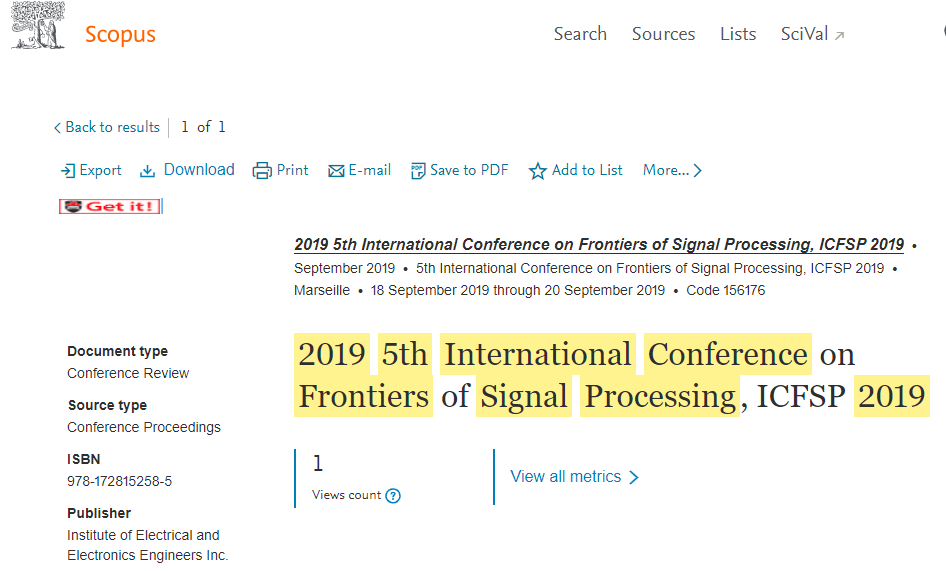Viewport: 946px width, 571px height.
Task: Click the Add to List star icon
Action: pyautogui.click(x=538, y=171)
